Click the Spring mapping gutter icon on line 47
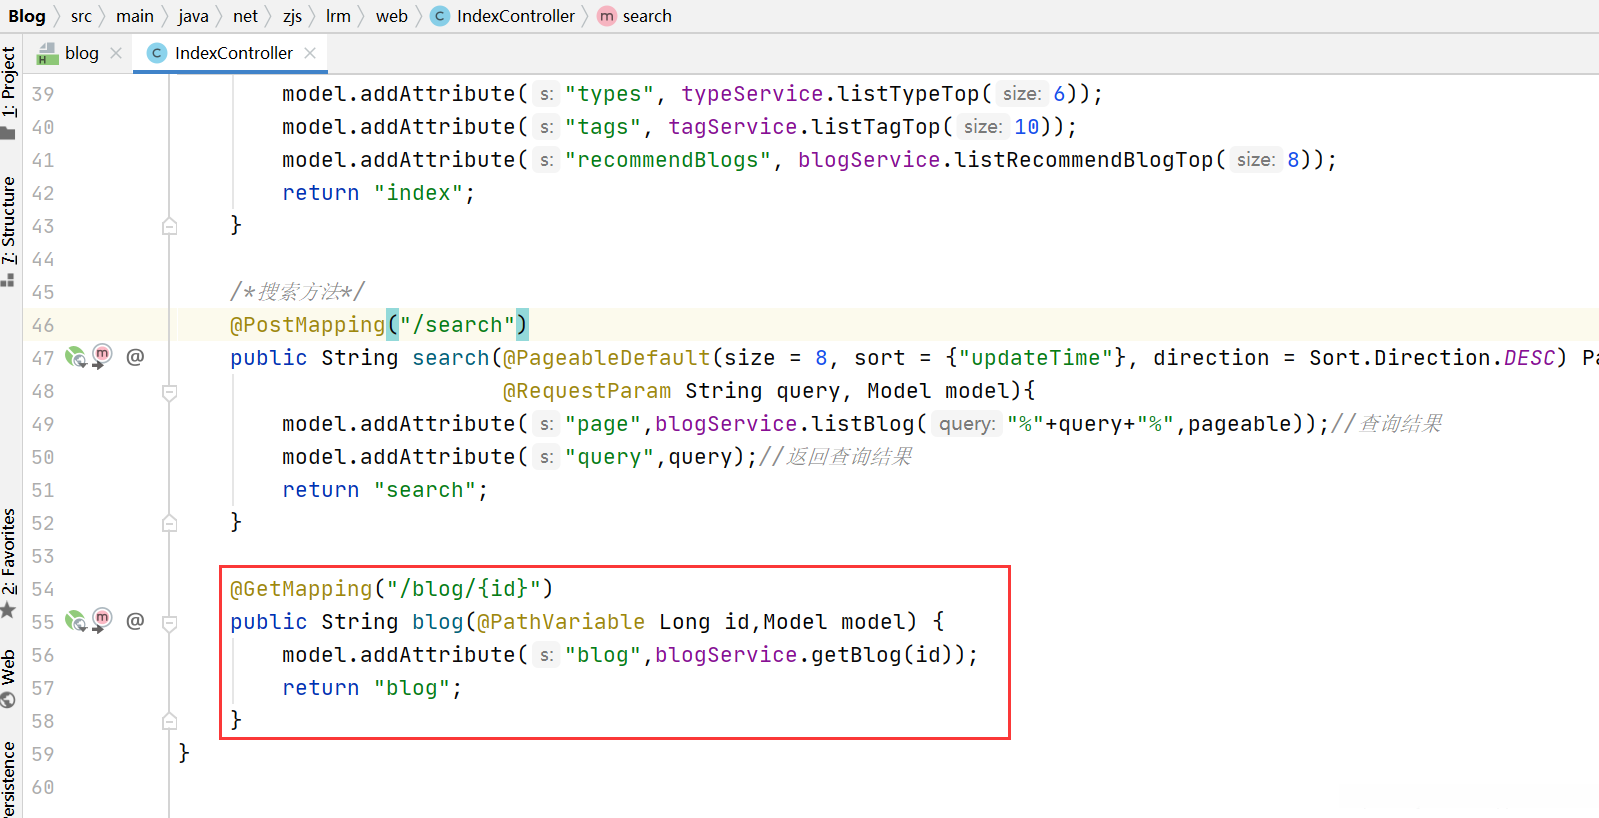The image size is (1599, 818). coord(75,357)
